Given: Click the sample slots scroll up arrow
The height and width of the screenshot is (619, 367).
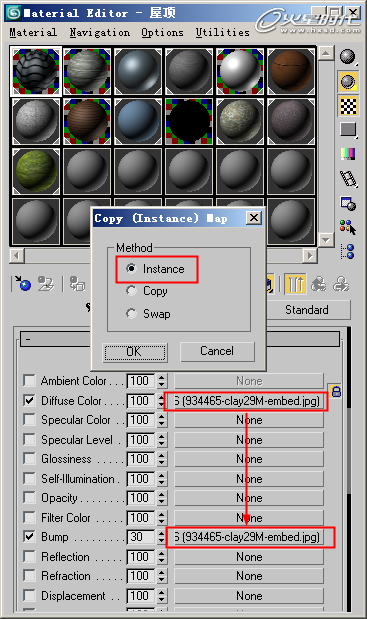Looking at the screenshot, I should point(326,53).
